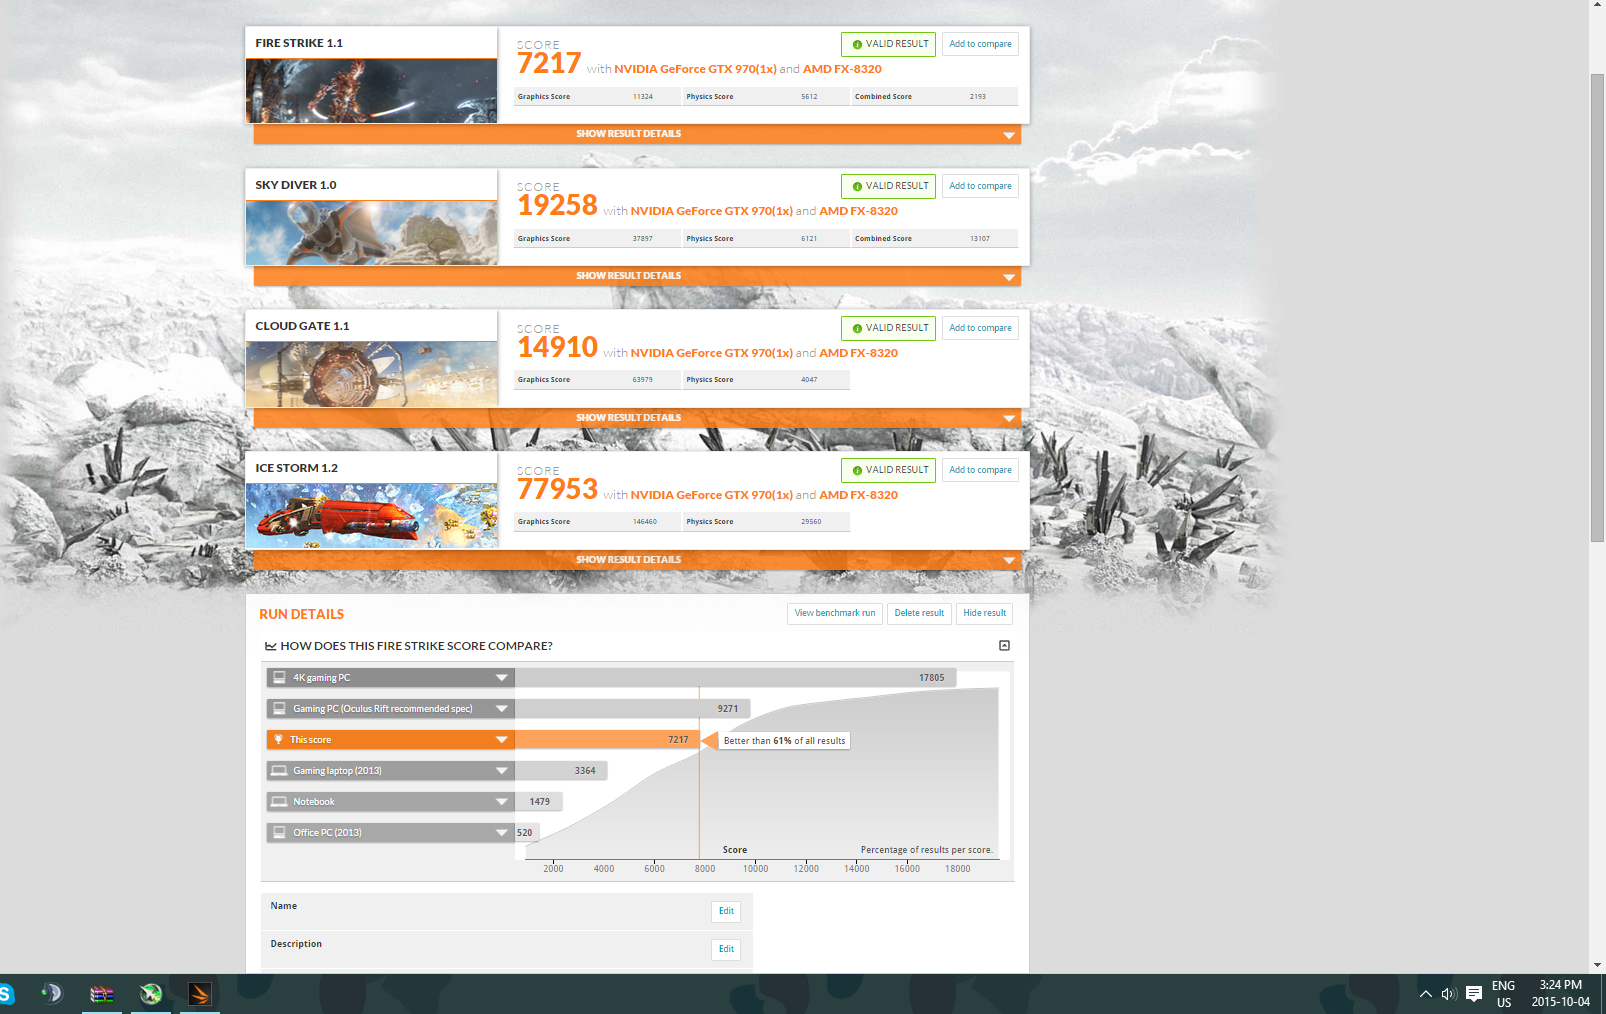The height and width of the screenshot is (1014, 1606).
Task: Expand the Office PC (2013) dropdown arrow
Action: (x=502, y=832)
